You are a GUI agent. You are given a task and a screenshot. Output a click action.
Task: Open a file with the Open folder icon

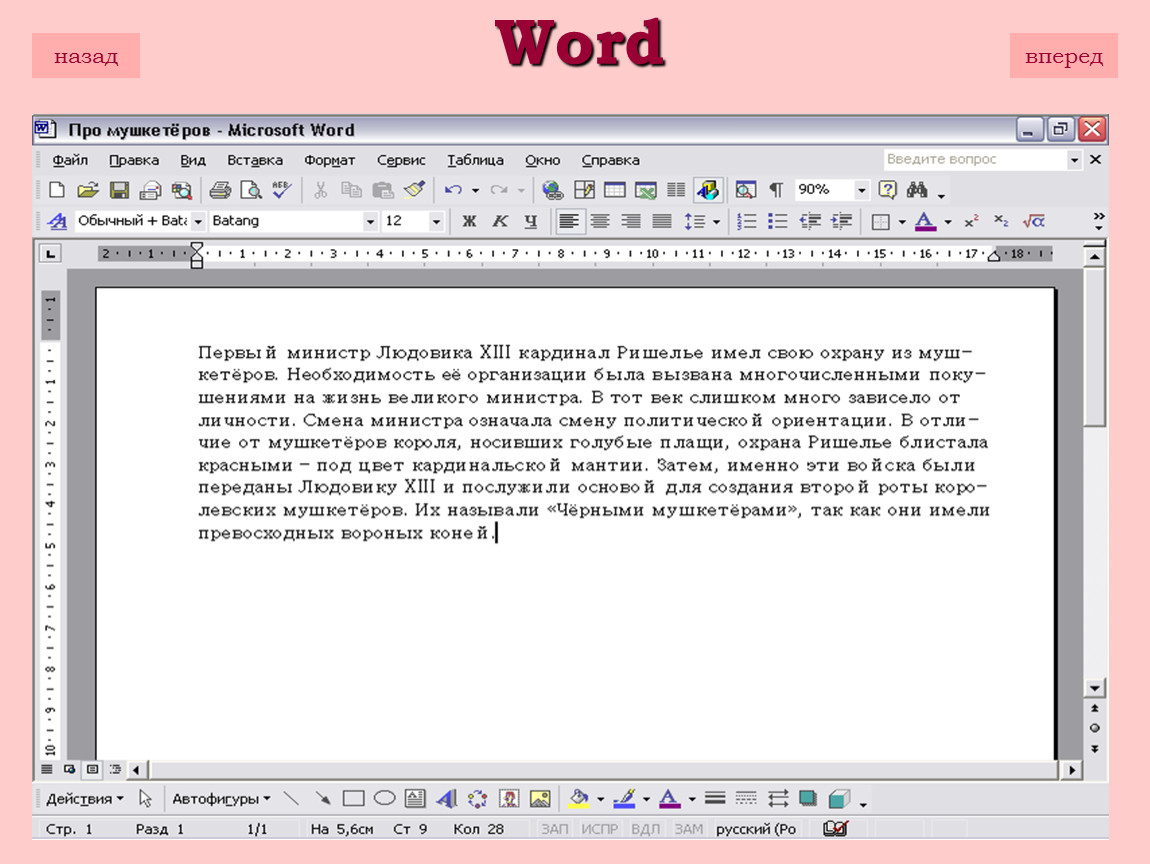coord(88,191)
